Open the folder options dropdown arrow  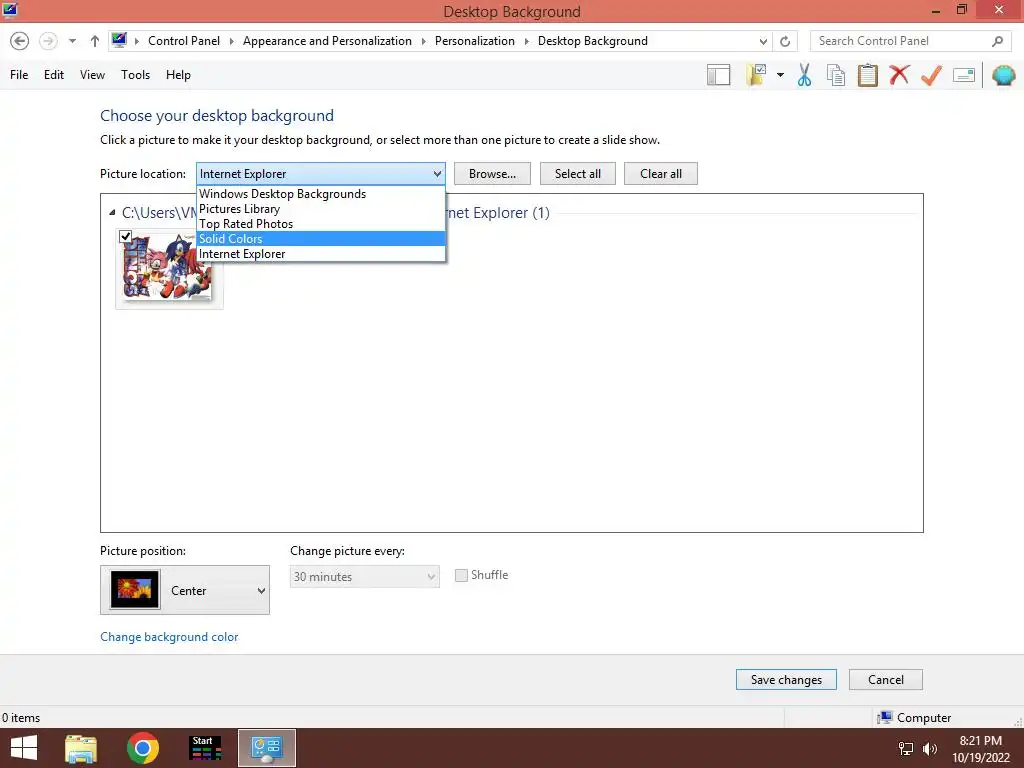(780, 75)
